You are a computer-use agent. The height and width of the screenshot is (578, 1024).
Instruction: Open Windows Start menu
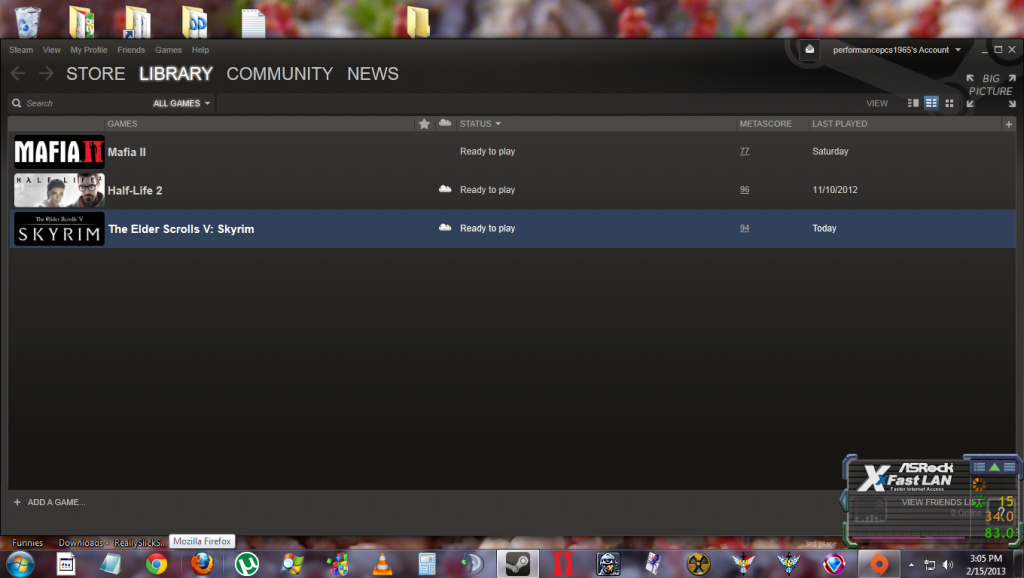tap(20, 564)
